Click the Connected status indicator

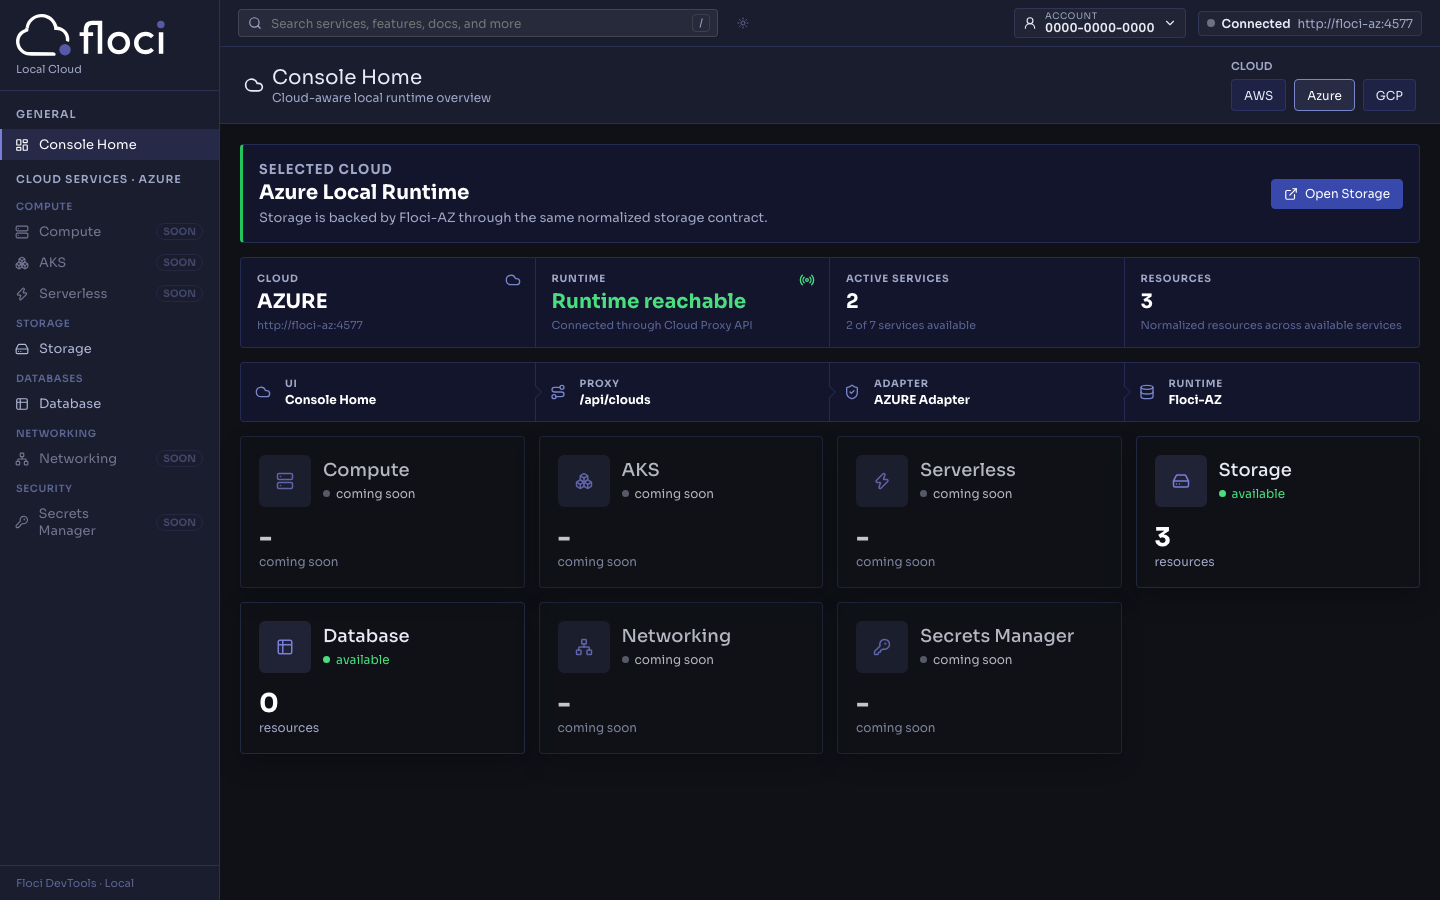(x=1310, y=23)
